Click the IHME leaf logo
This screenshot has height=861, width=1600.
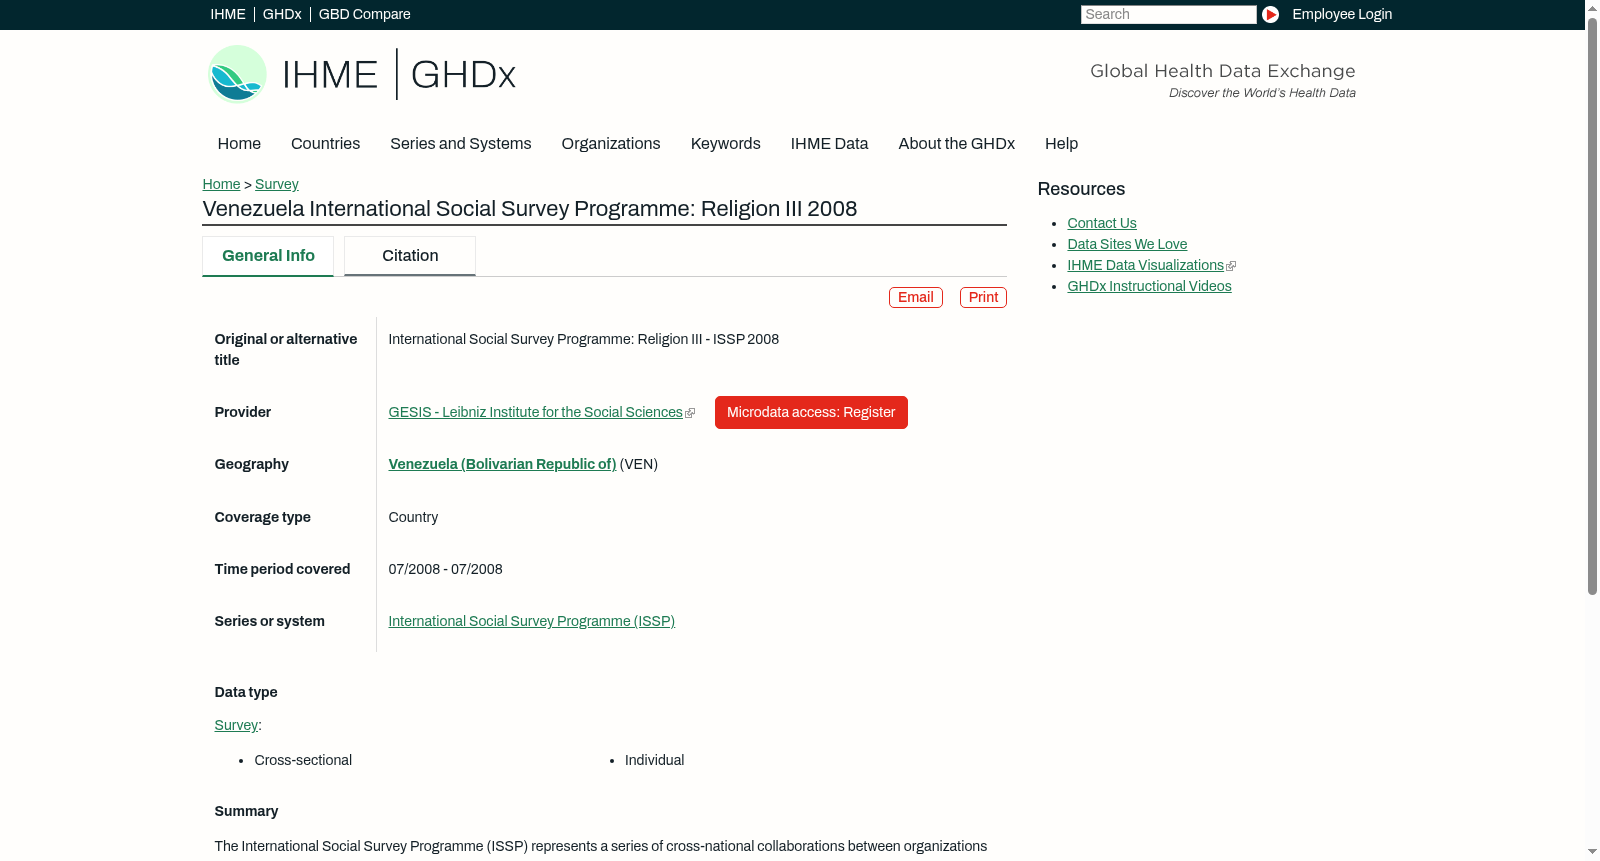click(x=237, y=74)
